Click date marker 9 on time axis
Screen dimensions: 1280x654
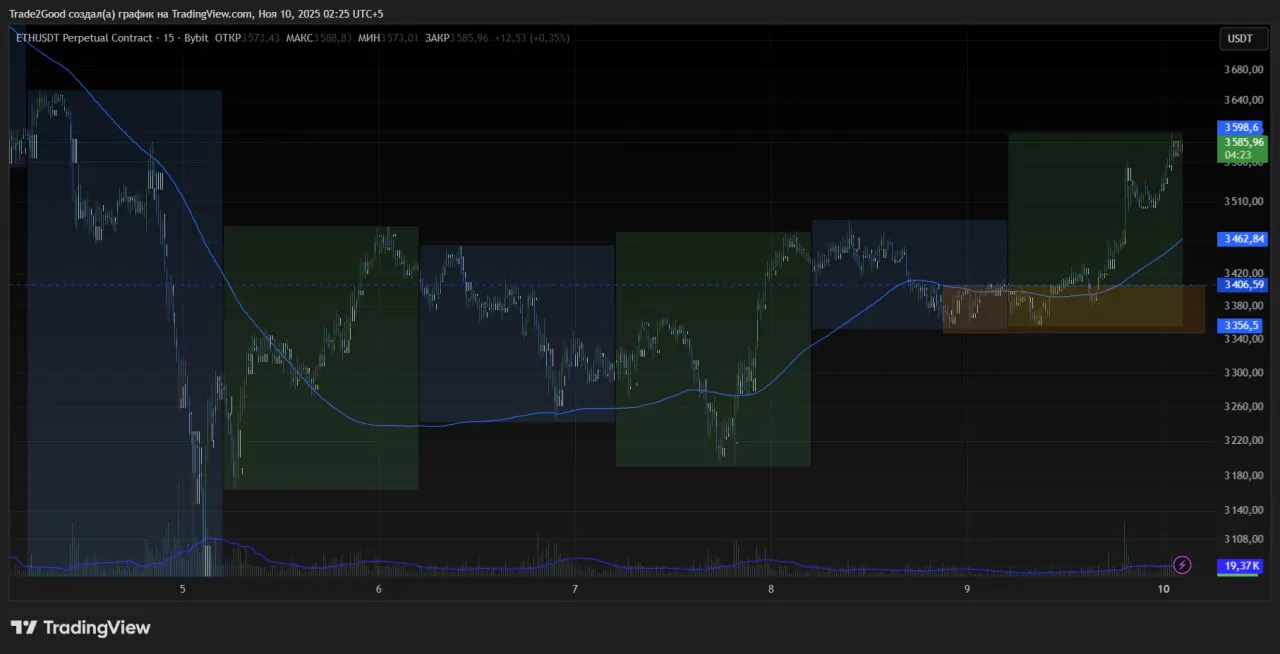[x=967, y=590]
